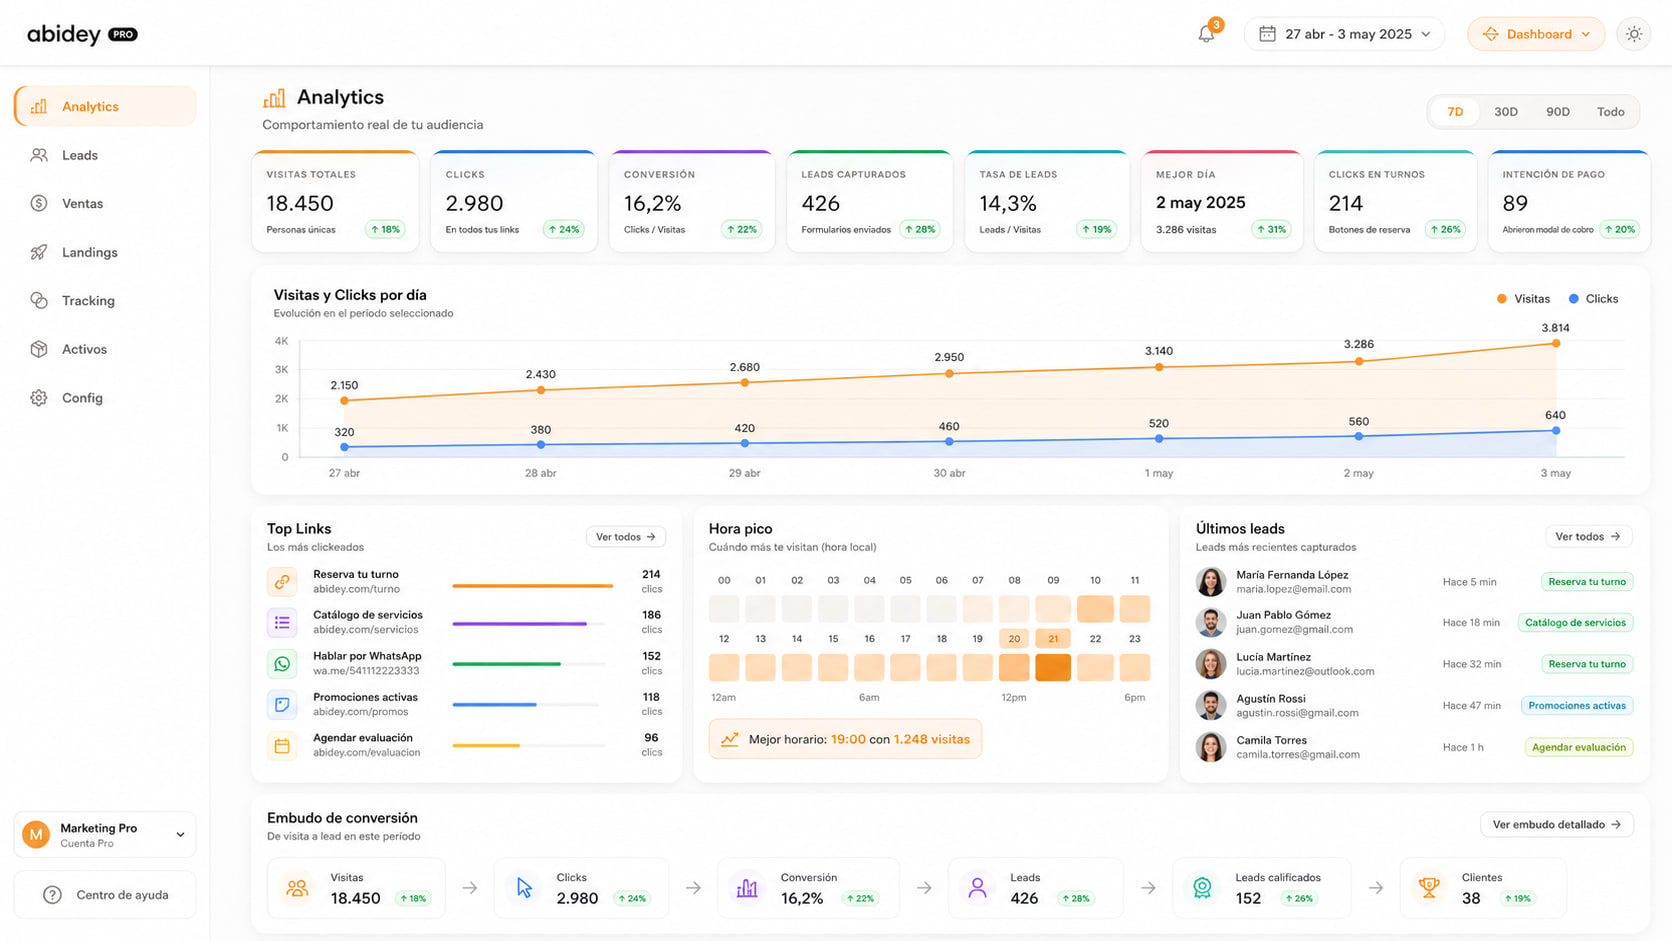Image resolution: width=1672 pixels, height=941 pixels.
Task: Click Ver todos in Últimos leads
Action: 1588,537
